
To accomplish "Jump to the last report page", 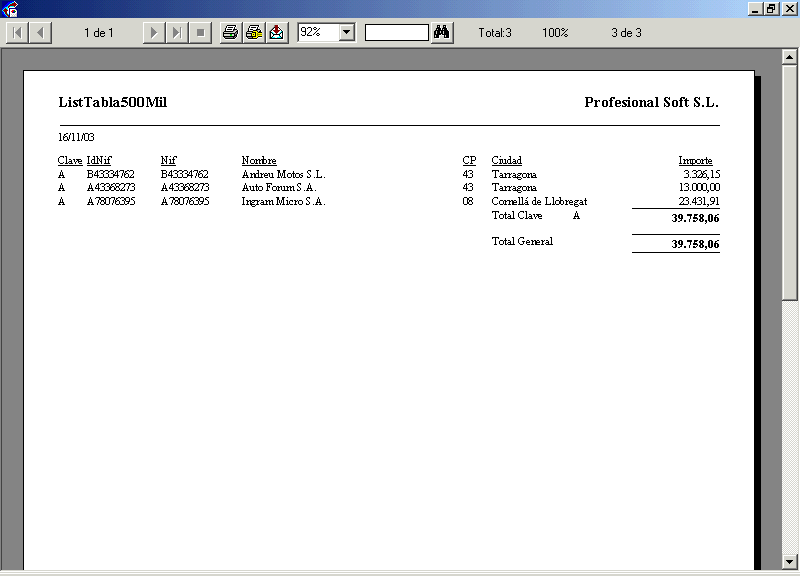I will [x=176, y=33].
